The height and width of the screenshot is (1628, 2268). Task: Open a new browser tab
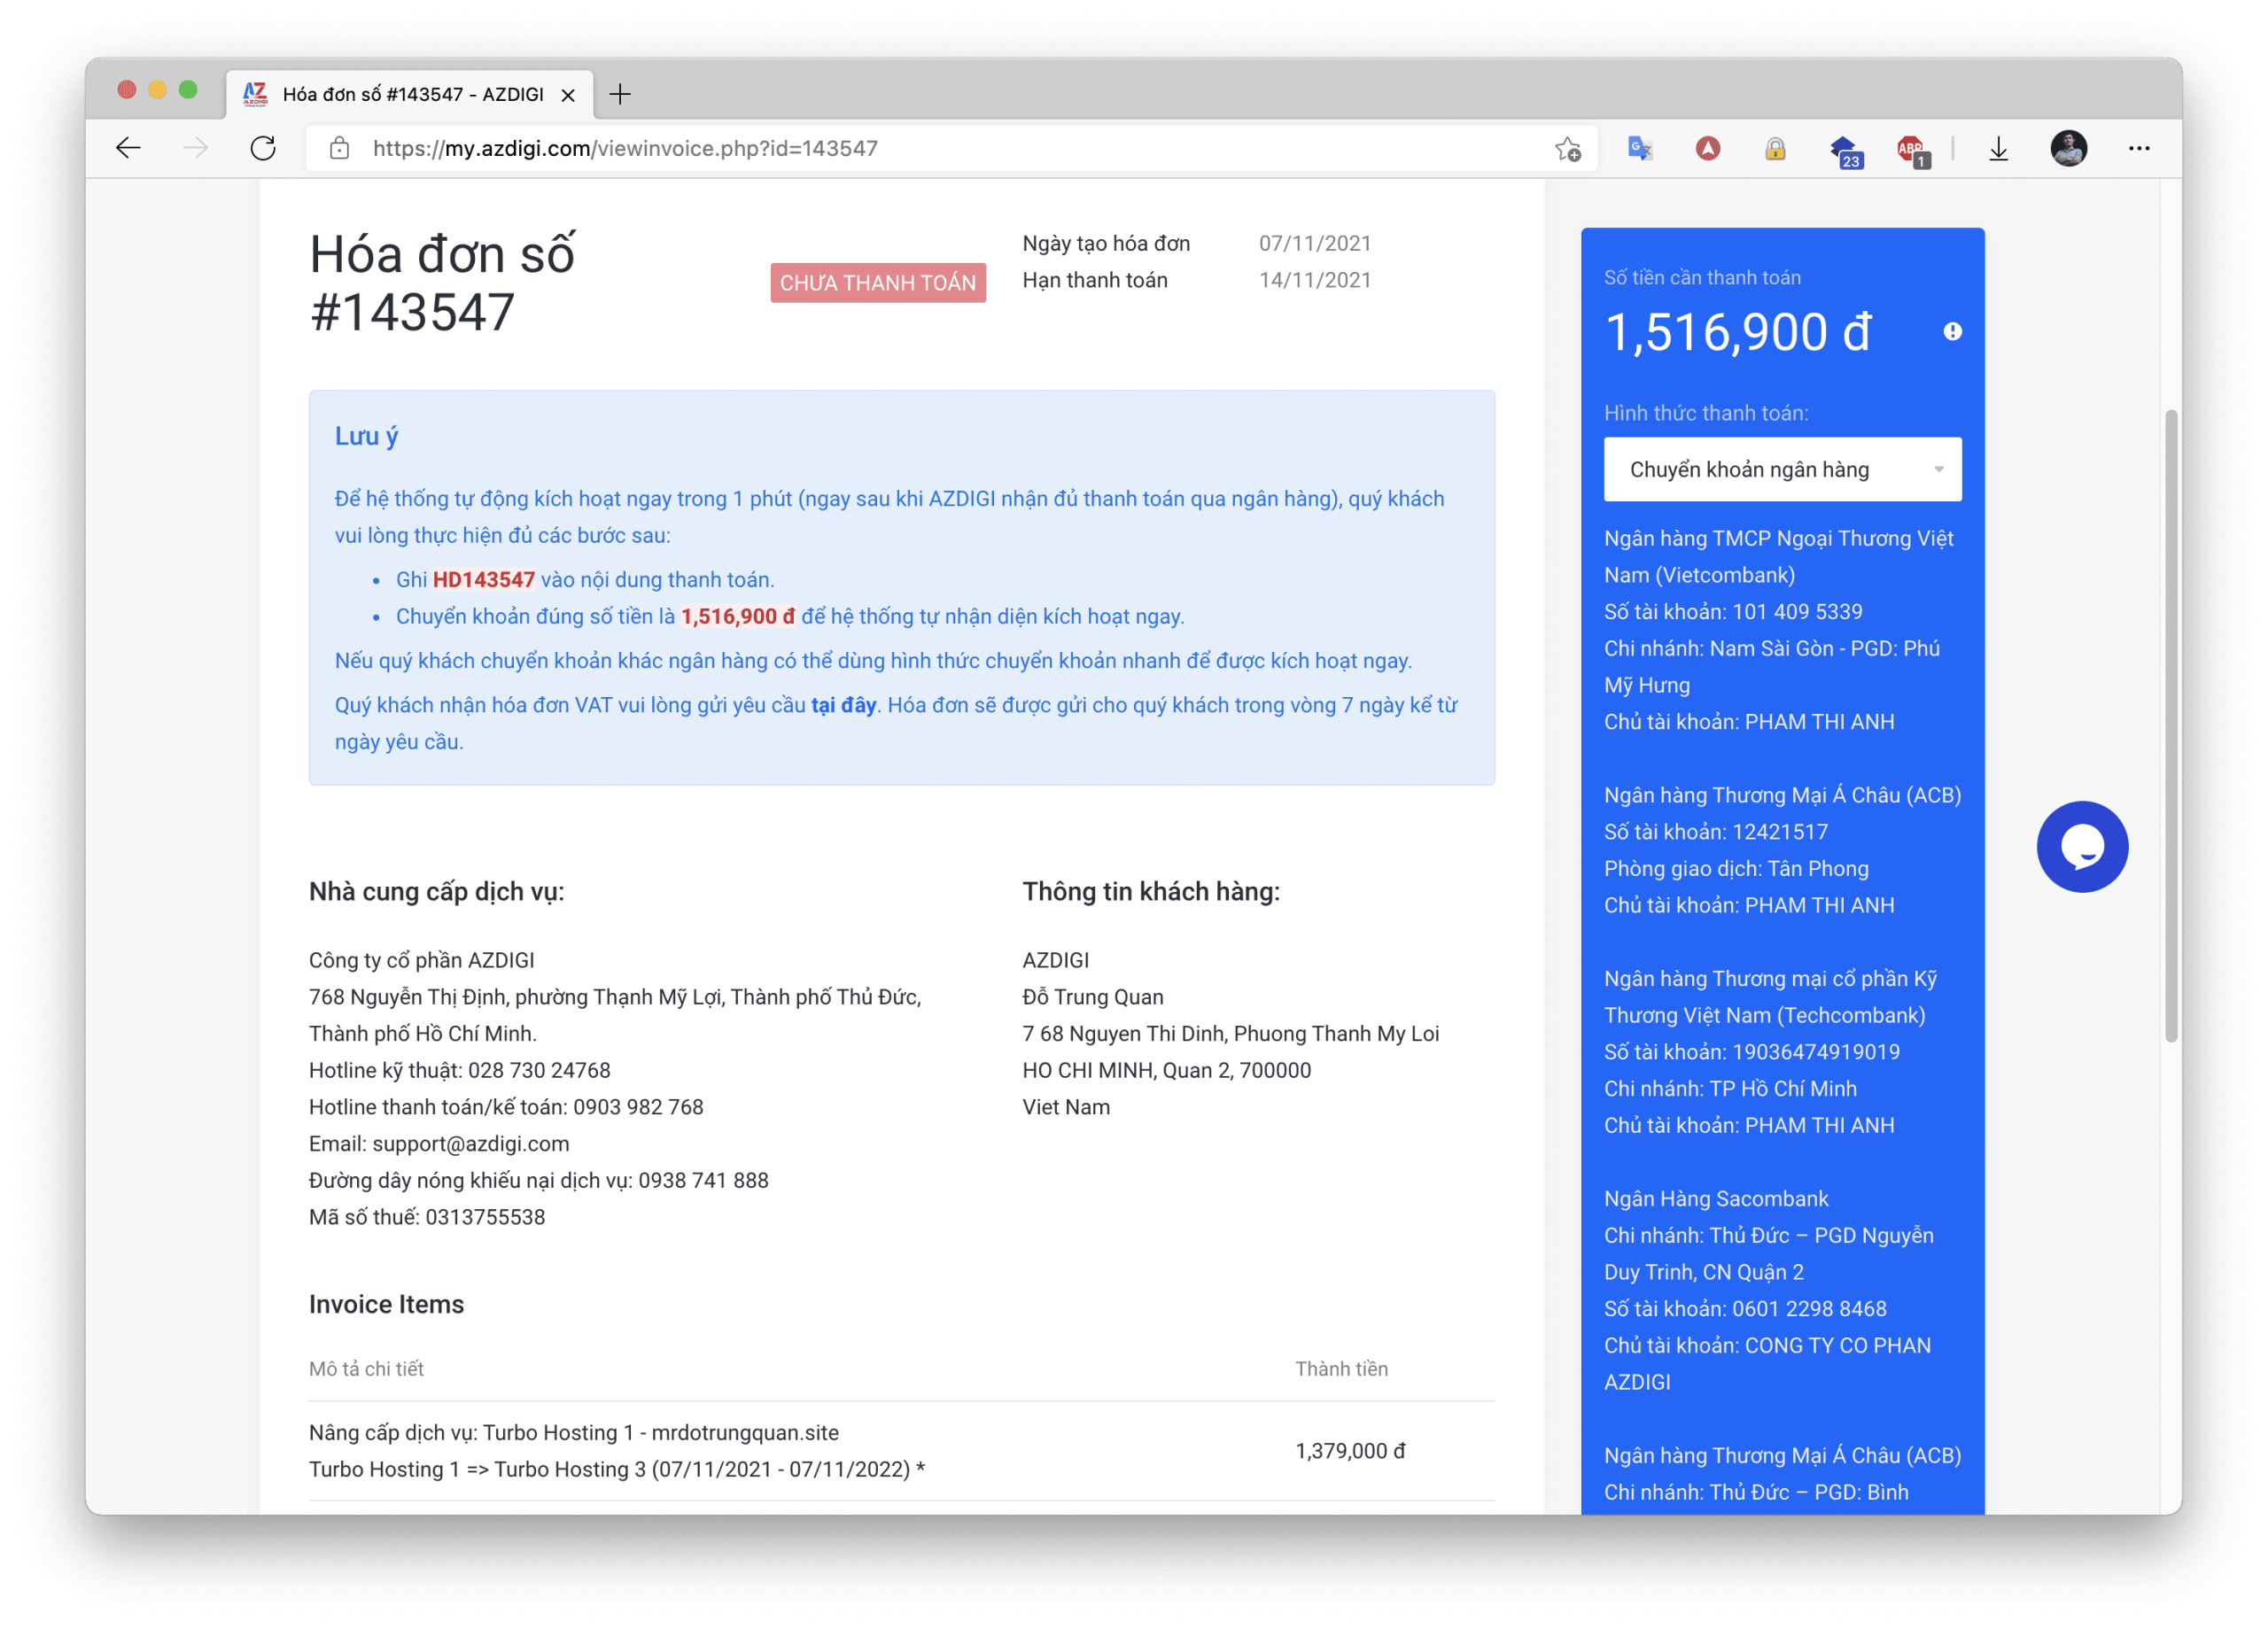pos(620,95)
